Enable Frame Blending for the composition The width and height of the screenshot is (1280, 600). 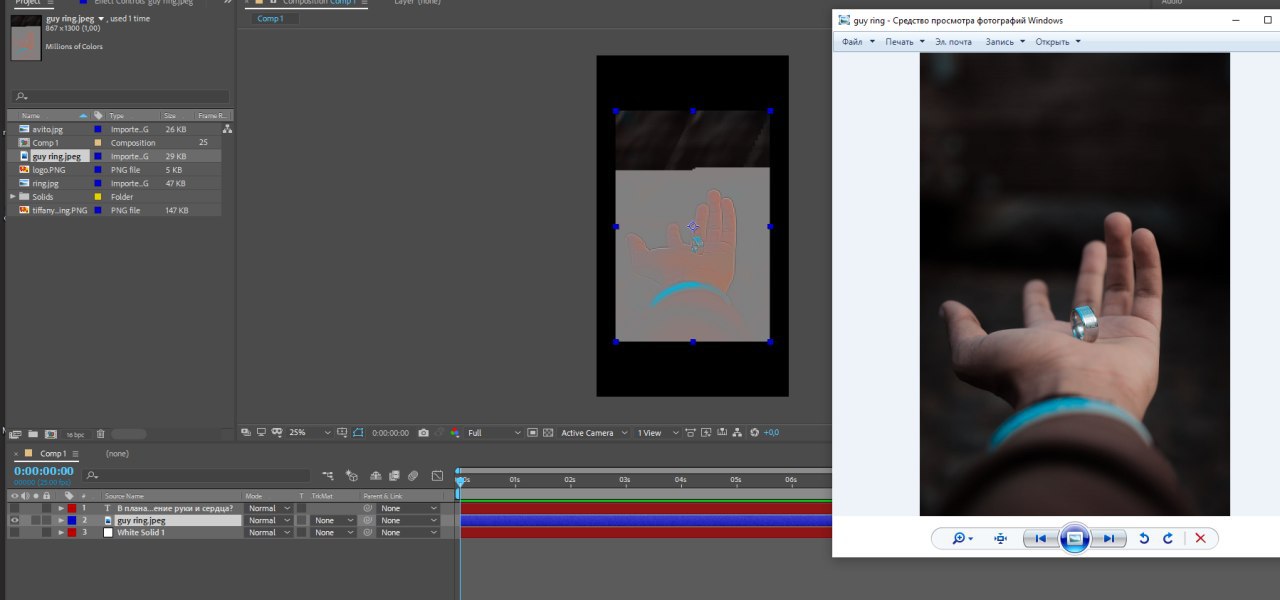pyautogui.click(x=394, y=476)
